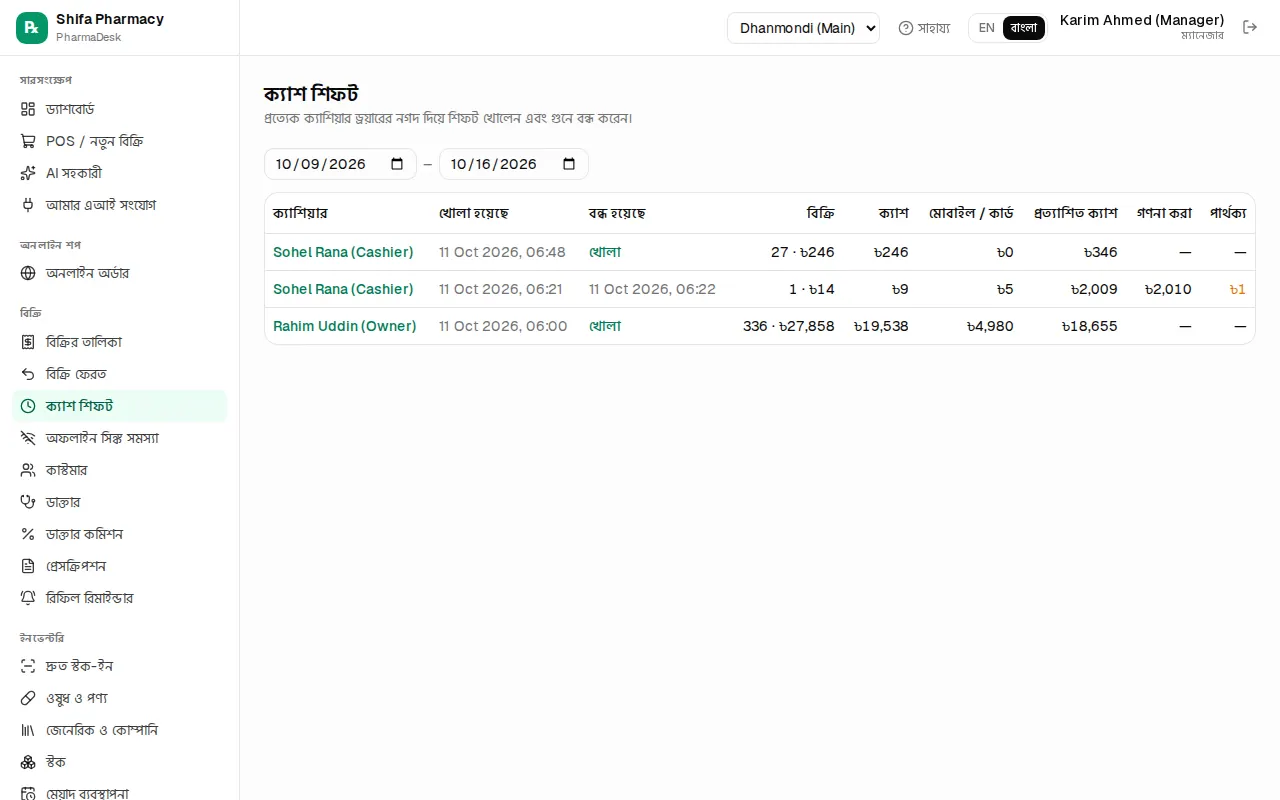Click the logout icon beside Karim Ahmed
Viewport: 1280px width, 800px height.
[x=1250, y=27]
